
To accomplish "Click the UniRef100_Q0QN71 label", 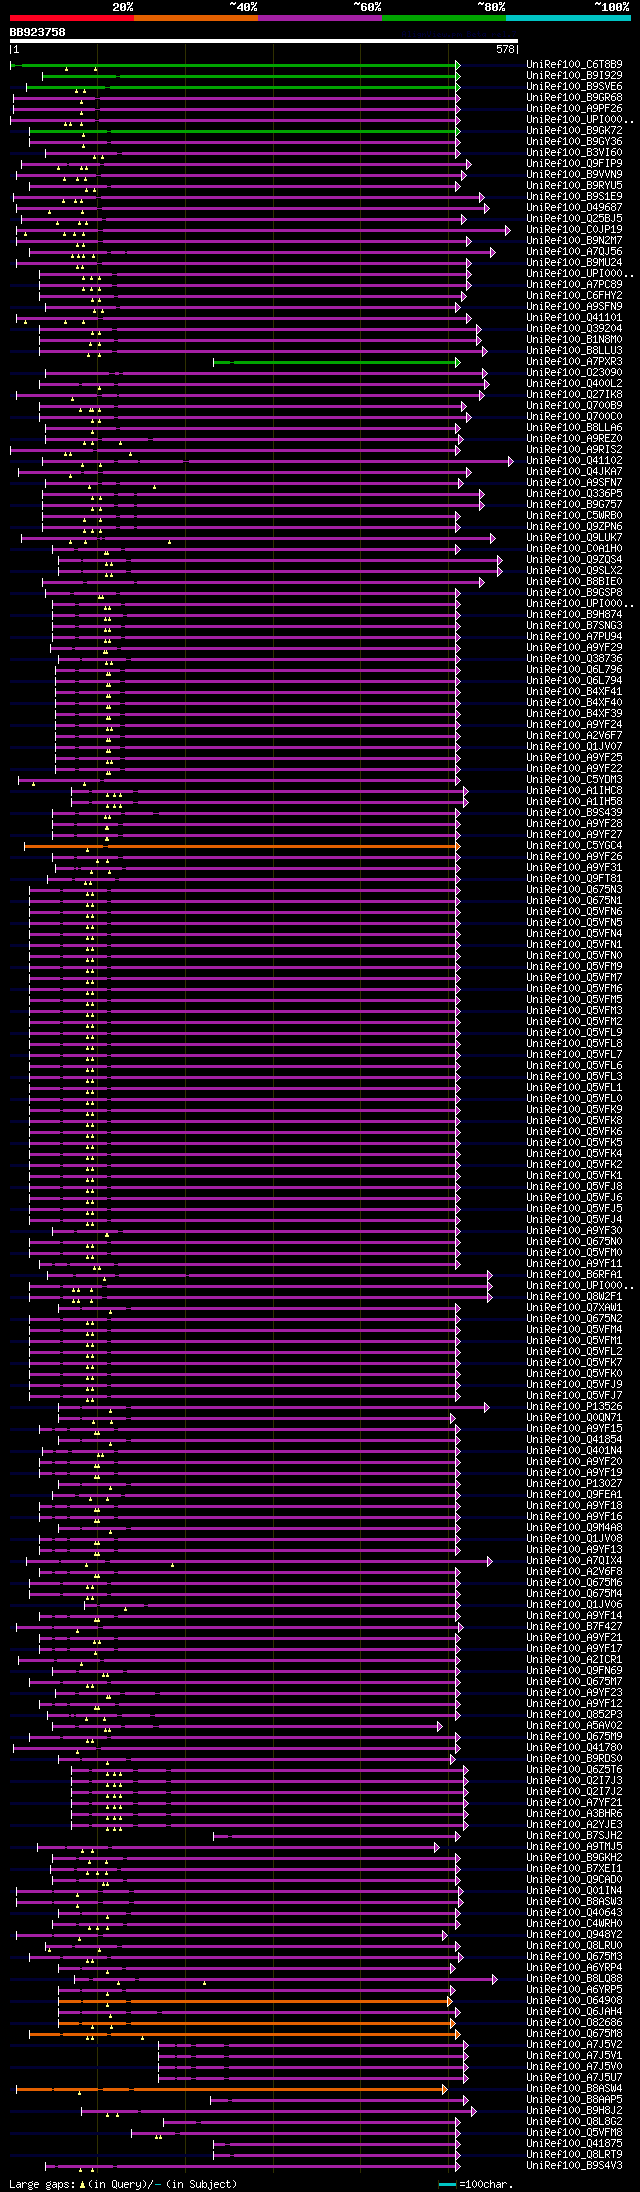I will 574,1418.
